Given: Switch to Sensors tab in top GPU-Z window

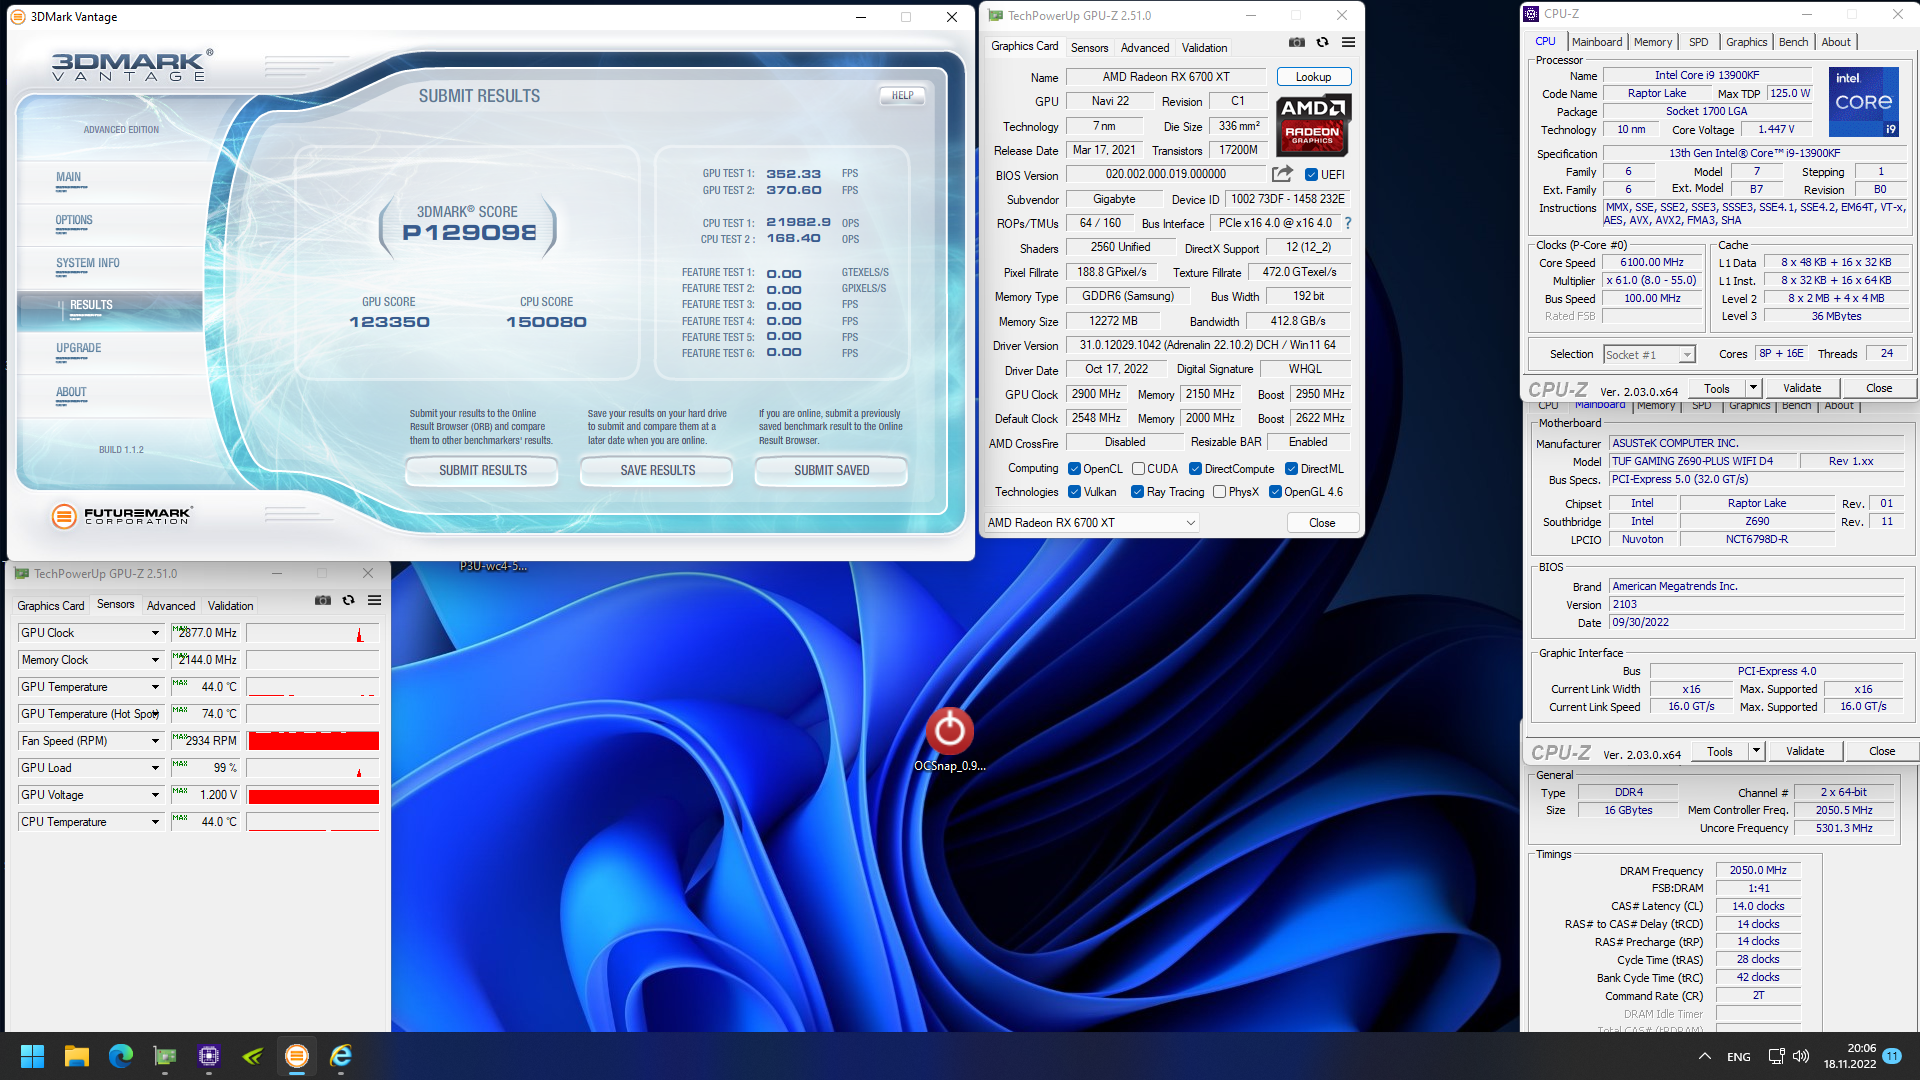Looking at the screenshot, I should coord(1089,47).
